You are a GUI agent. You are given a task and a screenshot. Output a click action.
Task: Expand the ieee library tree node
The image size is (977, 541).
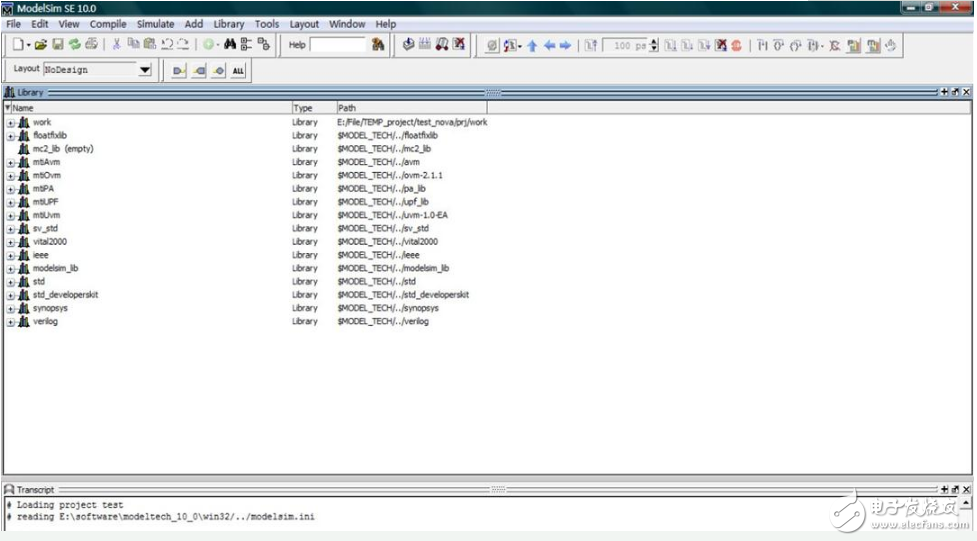(11, 256)
